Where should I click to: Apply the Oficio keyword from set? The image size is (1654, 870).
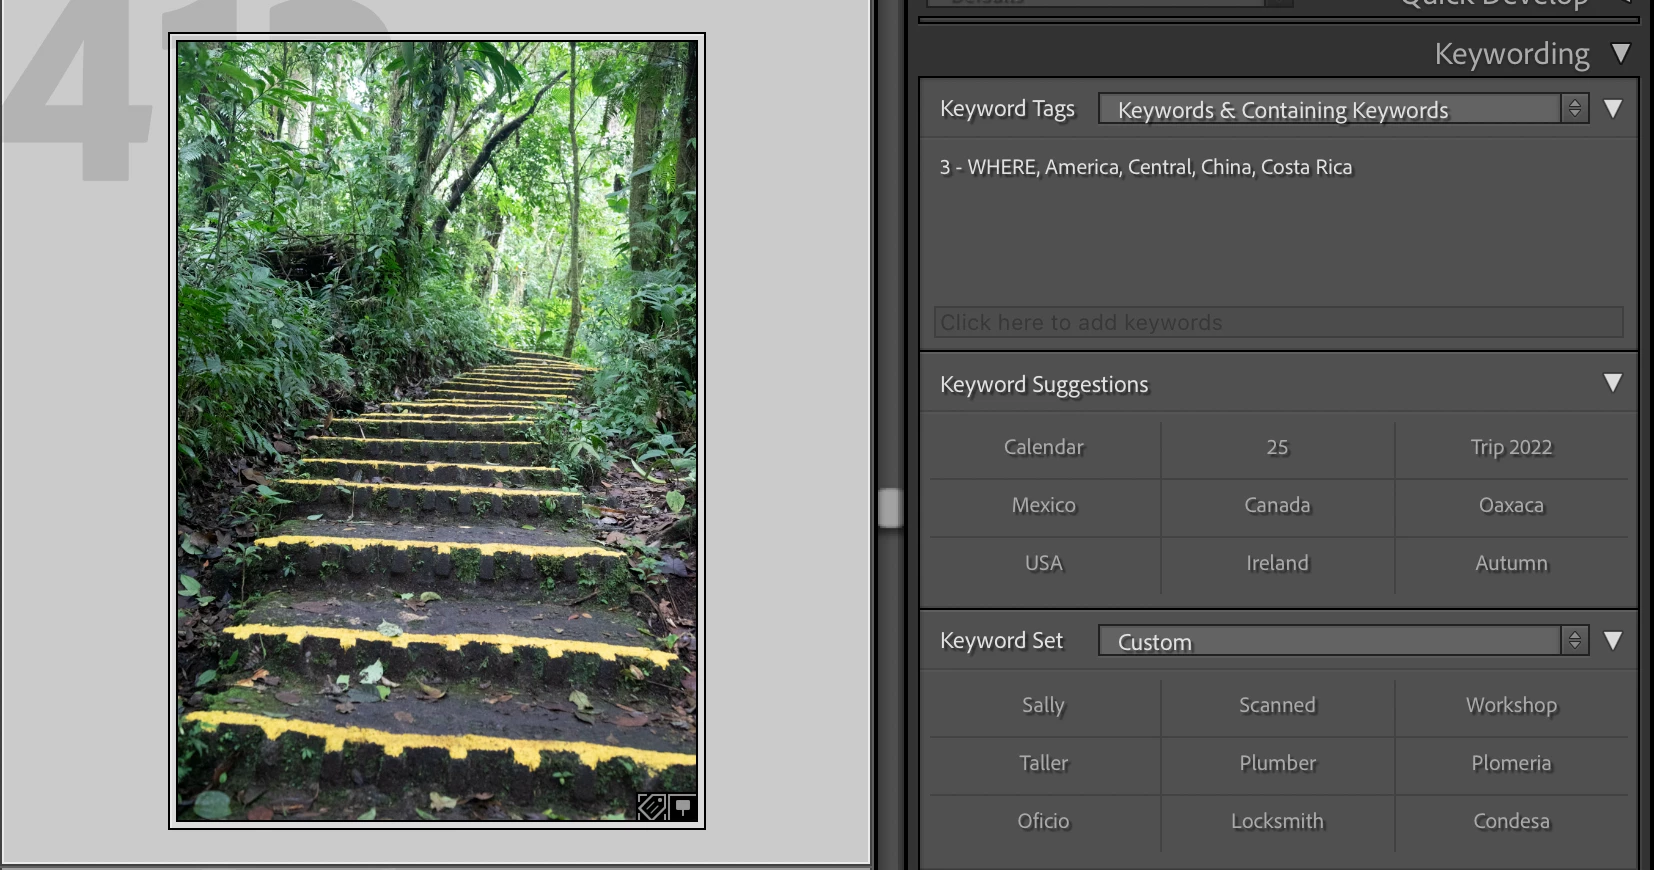(1044, 821)
